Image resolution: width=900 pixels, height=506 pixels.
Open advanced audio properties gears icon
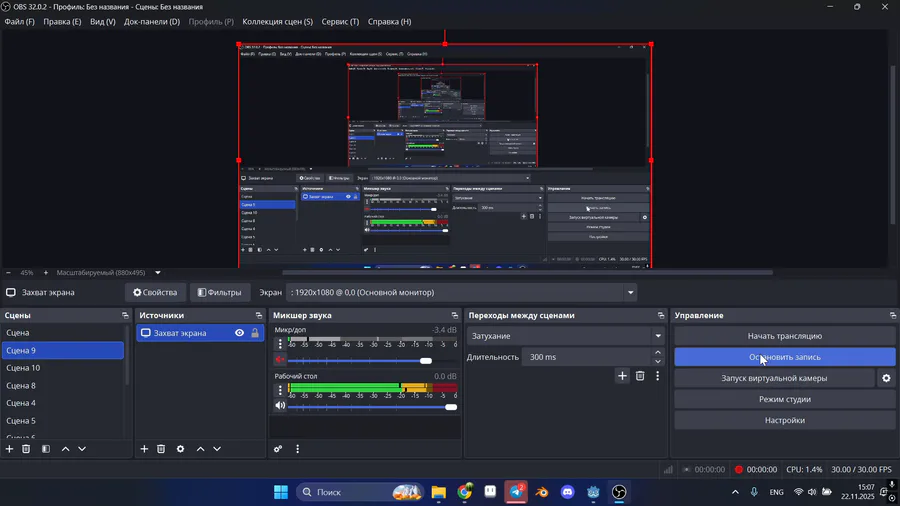pyautogui.click(x=278, y=449)
